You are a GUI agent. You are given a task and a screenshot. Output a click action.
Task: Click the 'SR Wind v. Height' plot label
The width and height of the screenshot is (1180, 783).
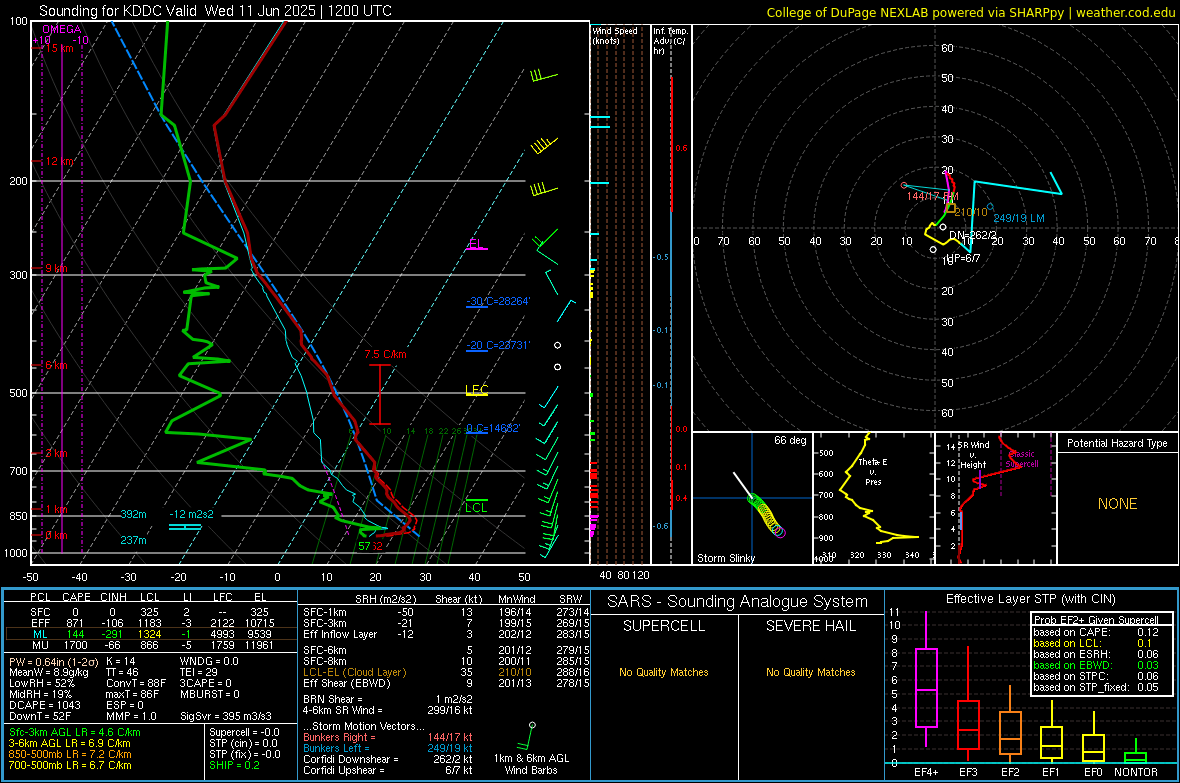coord(973,455)
